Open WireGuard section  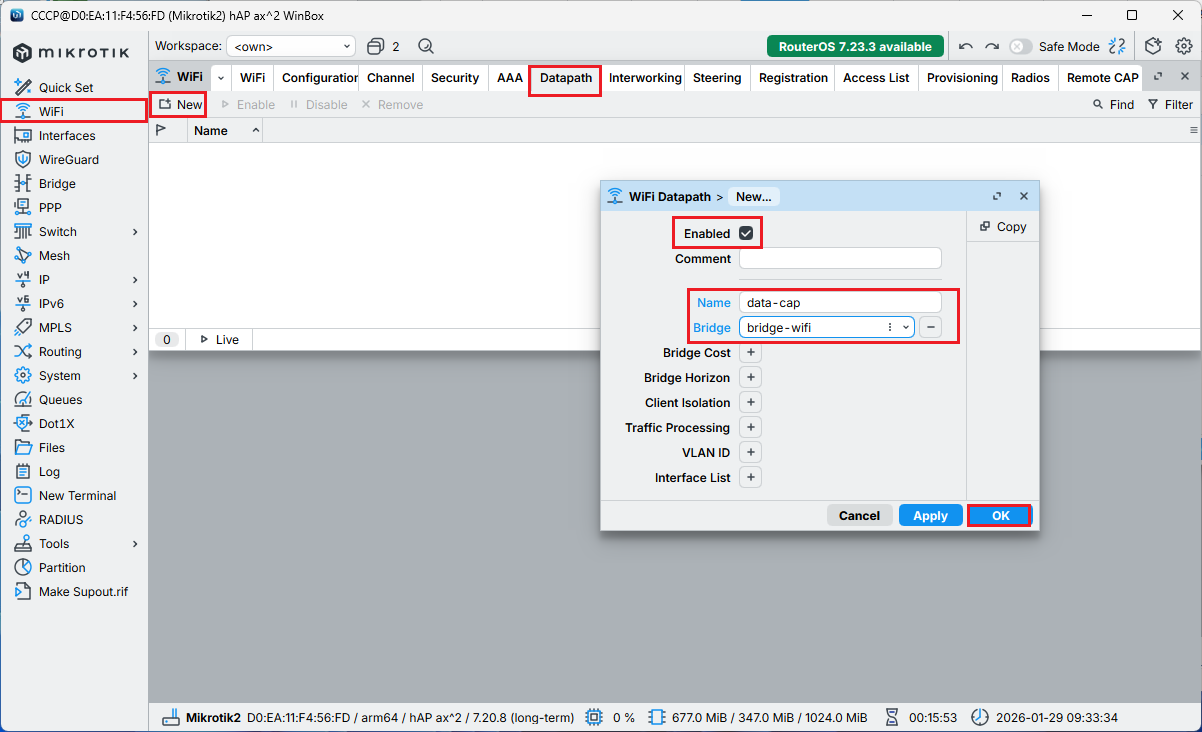tap(69, 160)
